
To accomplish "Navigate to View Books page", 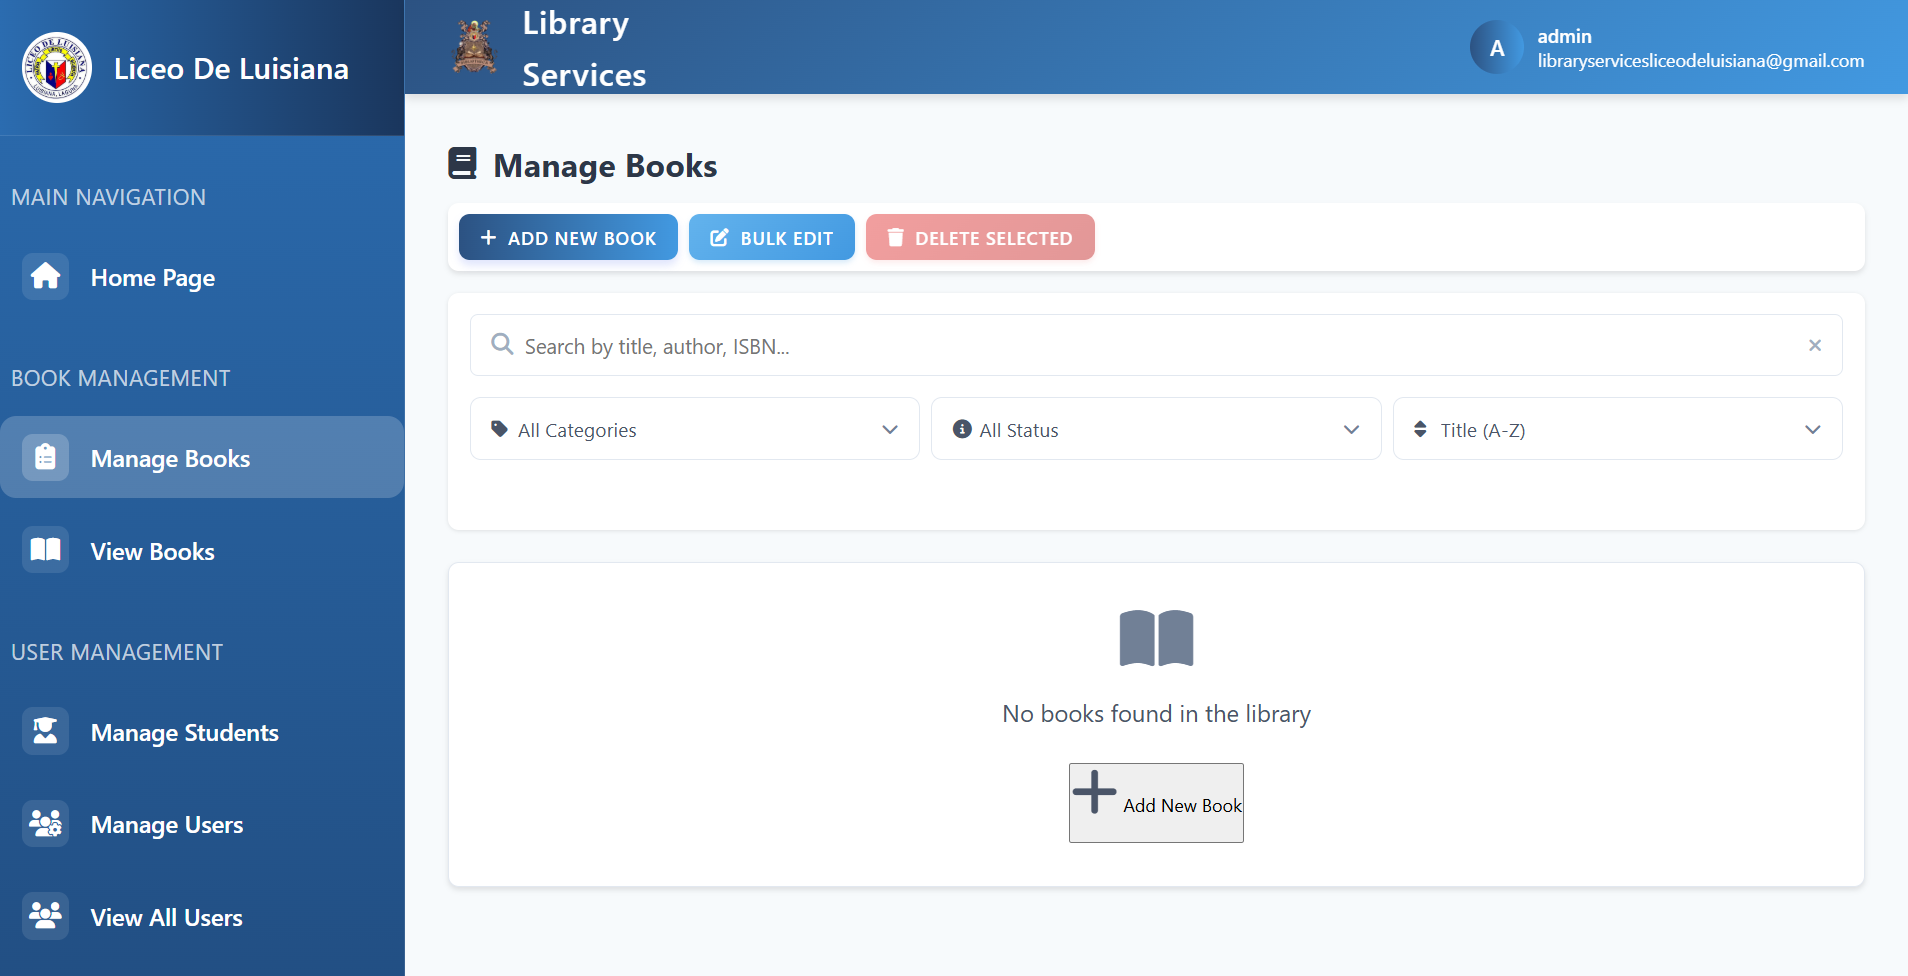I will pyautogui.click(x=151, y=549).
